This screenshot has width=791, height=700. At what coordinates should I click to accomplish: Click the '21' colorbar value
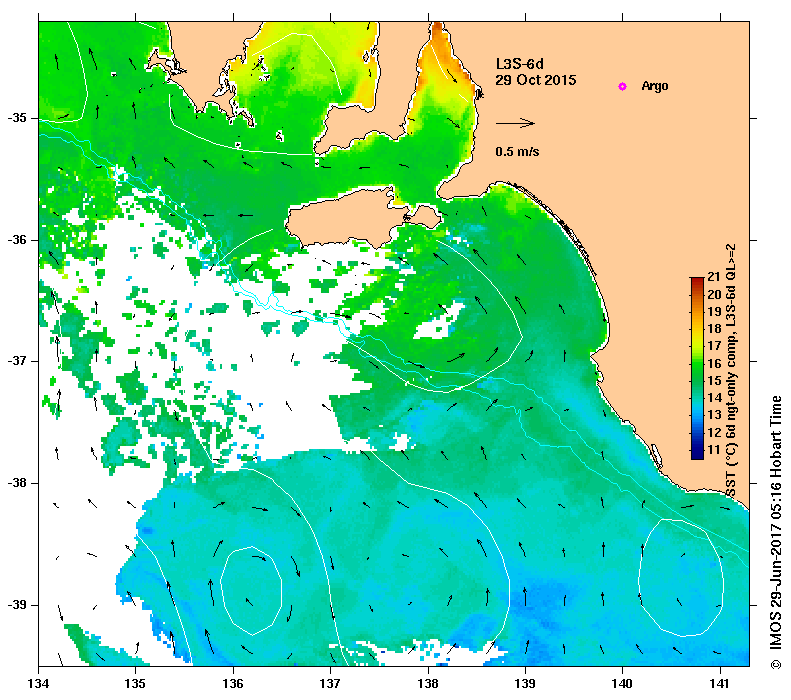pos(714,276)
